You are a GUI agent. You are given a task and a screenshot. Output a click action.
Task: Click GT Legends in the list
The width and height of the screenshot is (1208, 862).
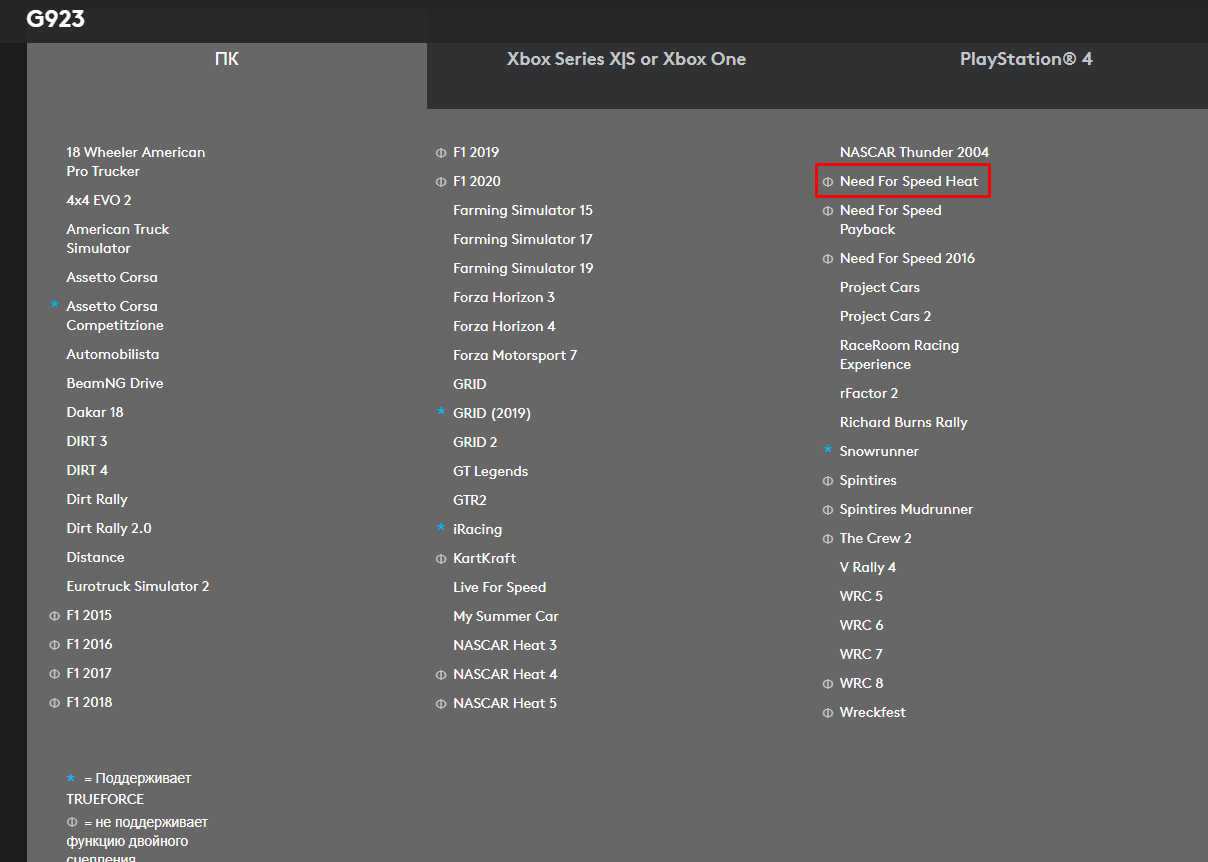pyautogui.click(x=491, y=471)
